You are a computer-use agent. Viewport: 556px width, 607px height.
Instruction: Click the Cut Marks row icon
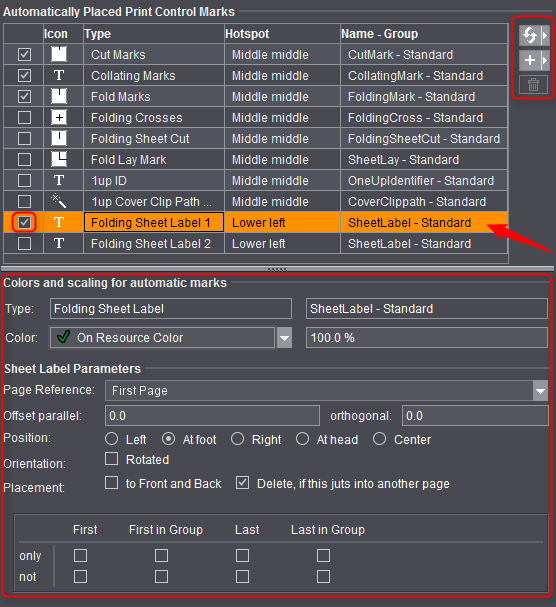(59, 55)
